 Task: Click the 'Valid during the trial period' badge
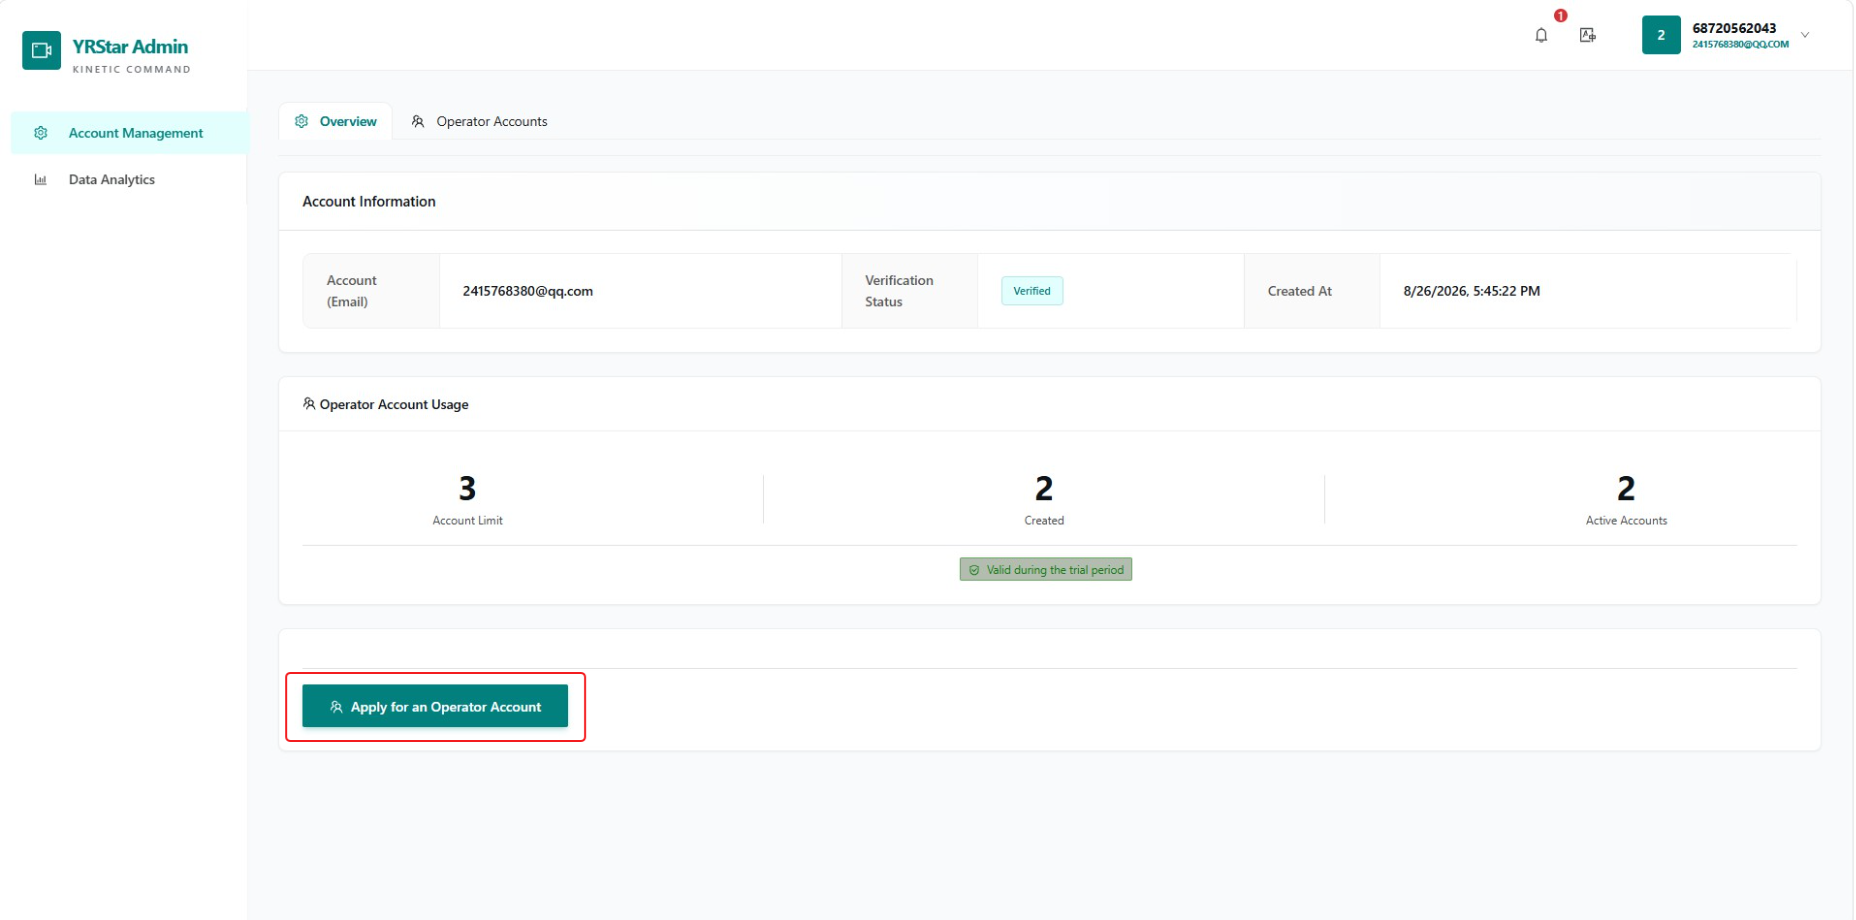pos(1046,570)
